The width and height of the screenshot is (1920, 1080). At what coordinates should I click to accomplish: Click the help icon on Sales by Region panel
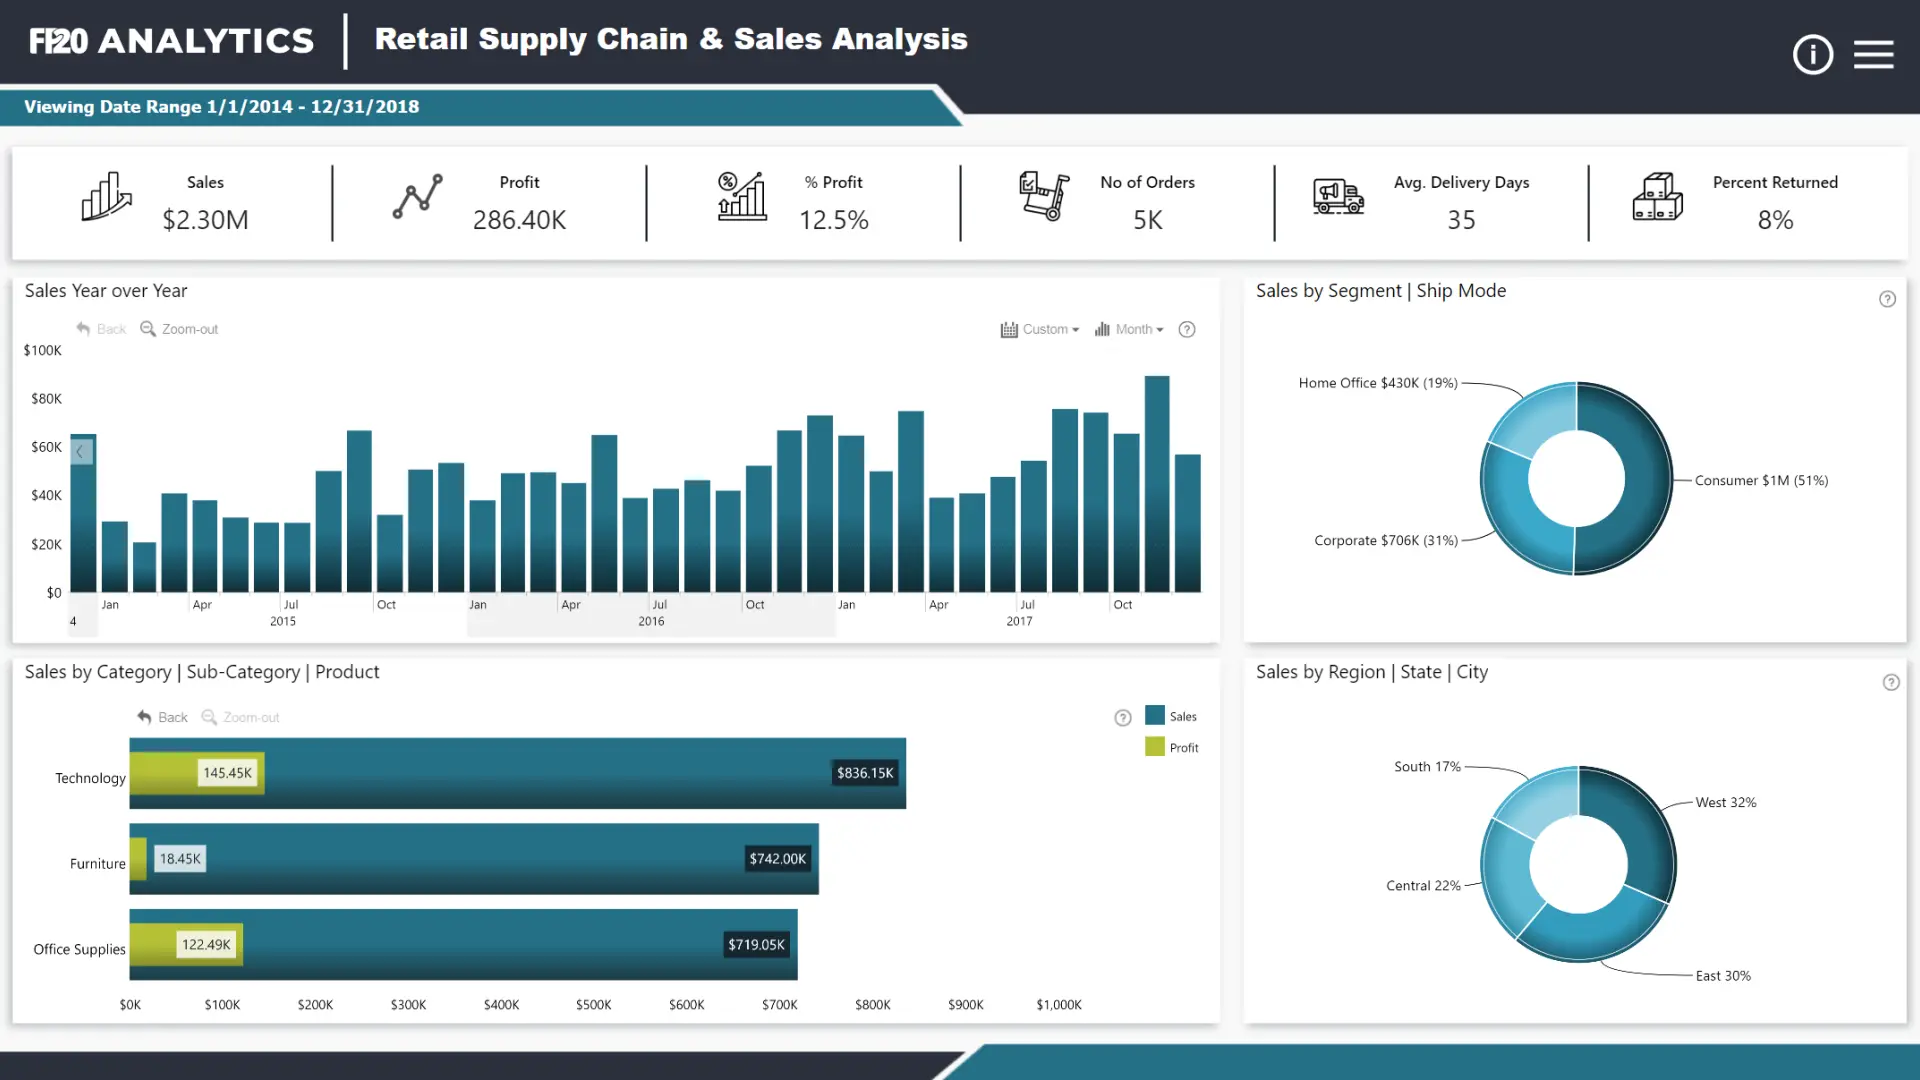pyautogui.click(x=1892, y=682)
